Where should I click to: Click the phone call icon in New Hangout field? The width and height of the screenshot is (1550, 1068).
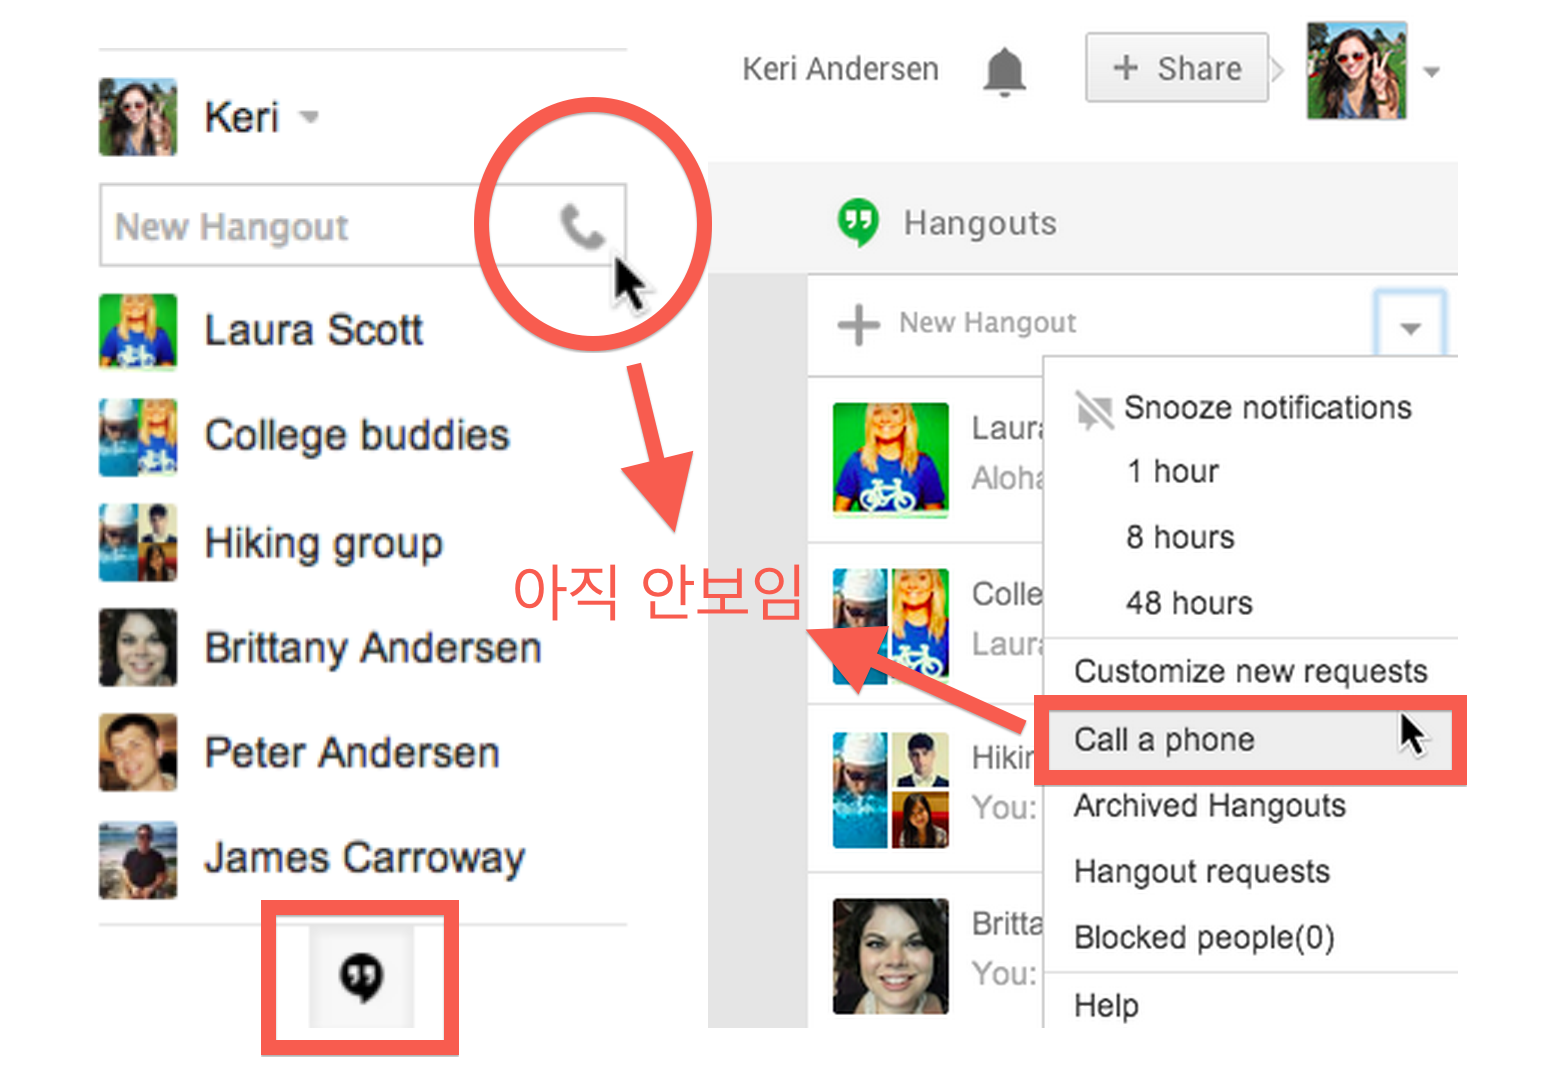pyautogui.click(x=582, y=226)
